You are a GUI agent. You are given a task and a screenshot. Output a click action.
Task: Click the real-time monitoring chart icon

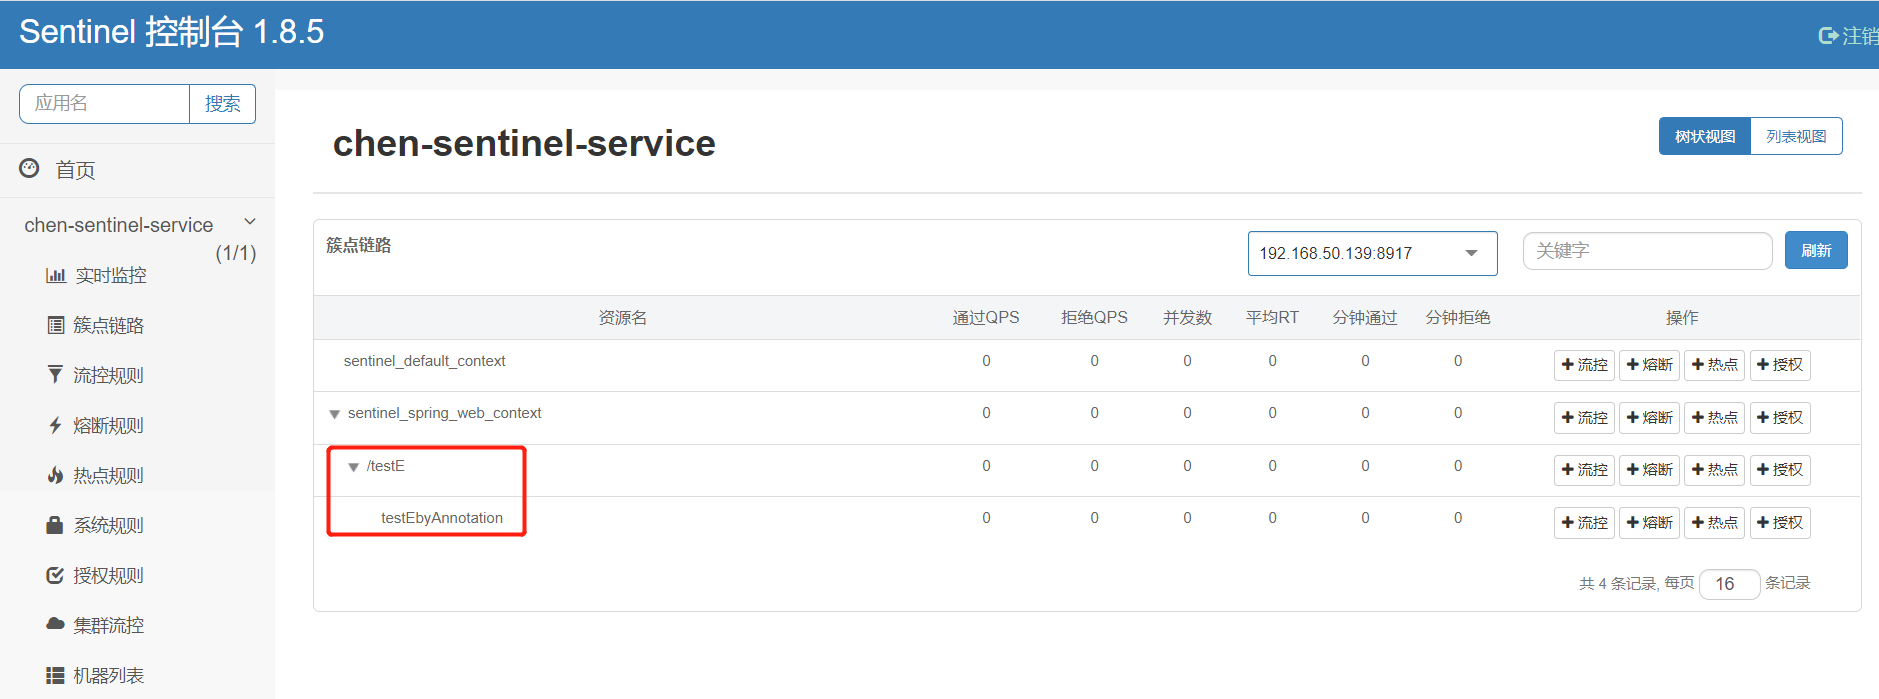55,275
